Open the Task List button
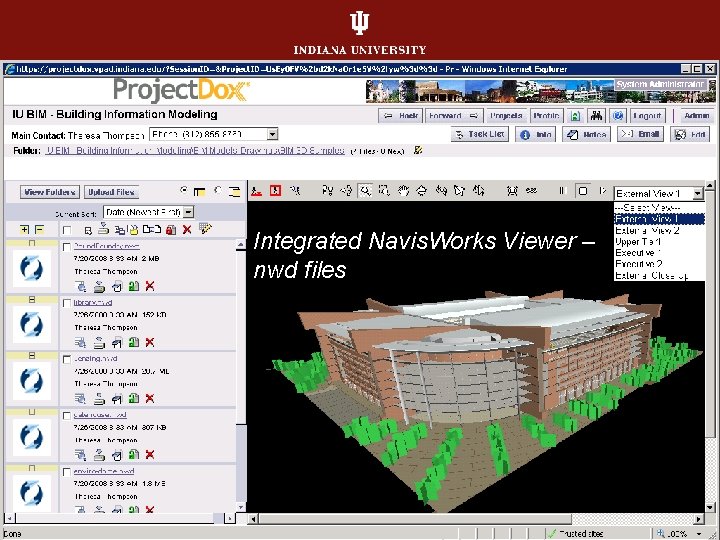Image resolution: width=720 pixels, height=540 pixels. tap(479, 135)
